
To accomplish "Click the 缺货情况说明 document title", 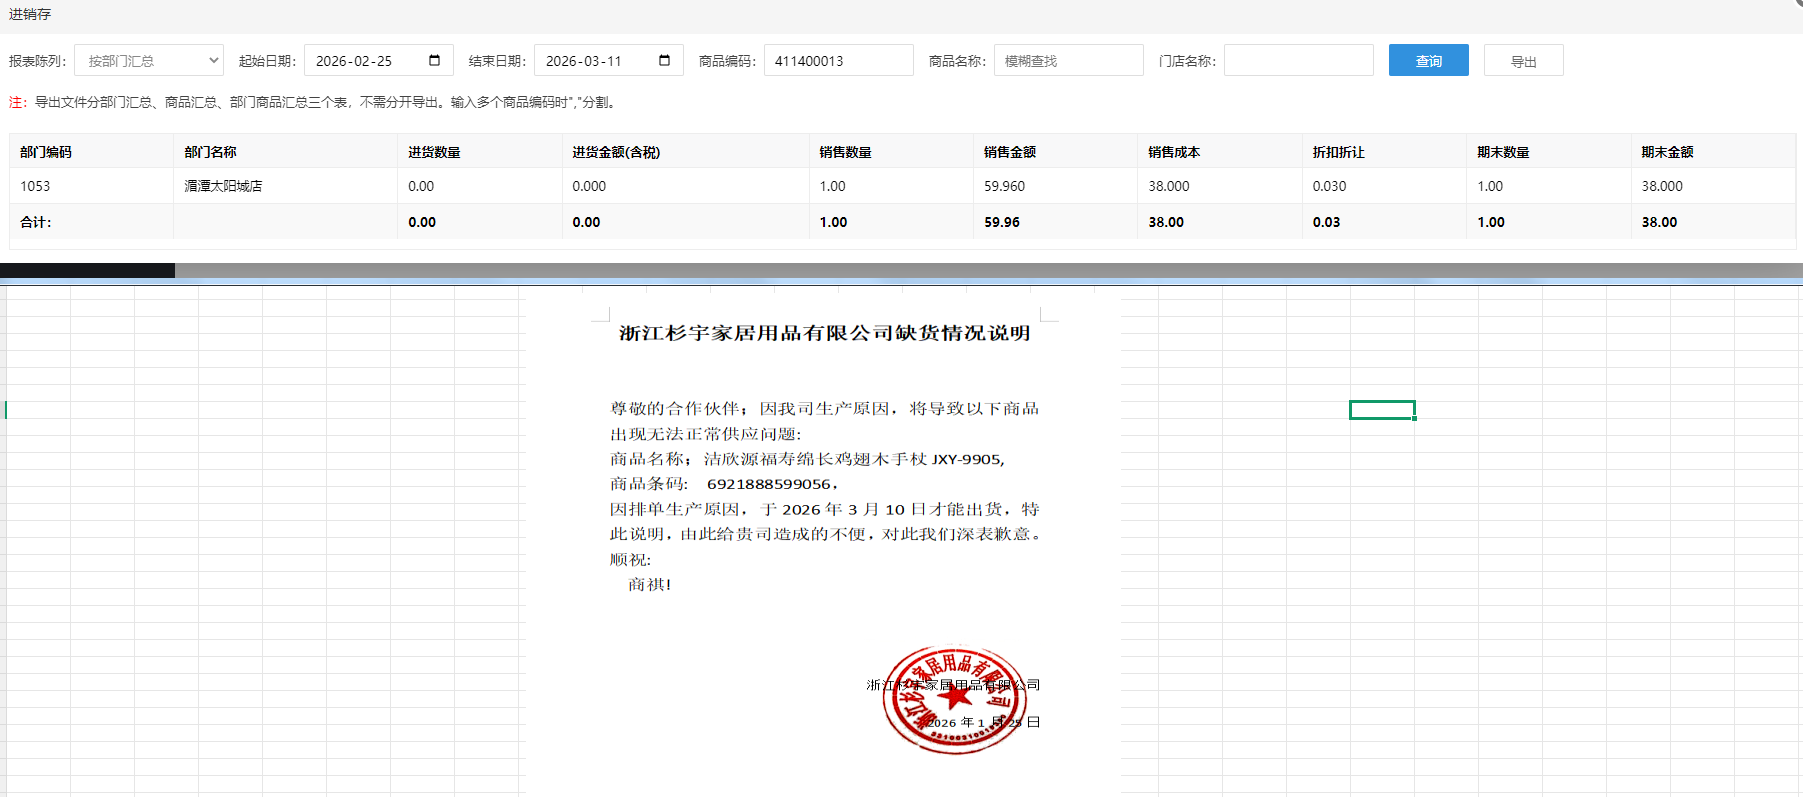I will coord(824,333).
